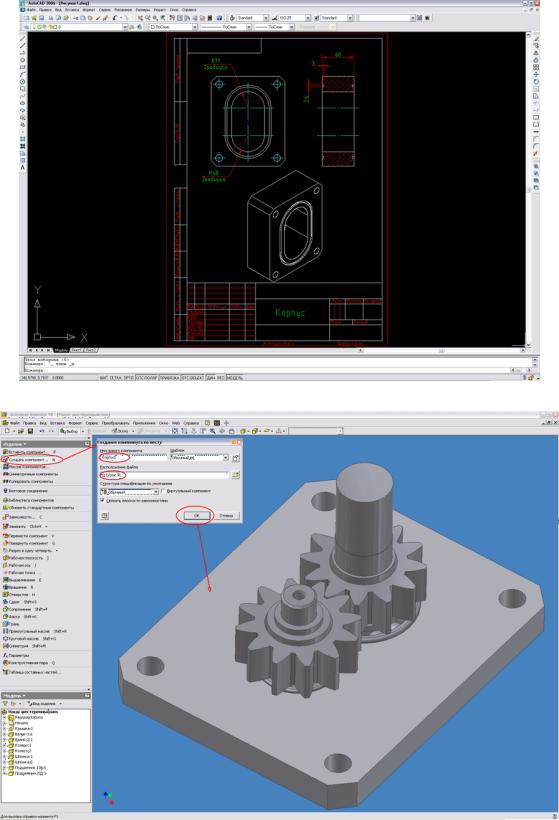The height and width of the screenshot is (820, 559).
Task: Open the Изделие panel header dropdown
Action: pos(16,443)
